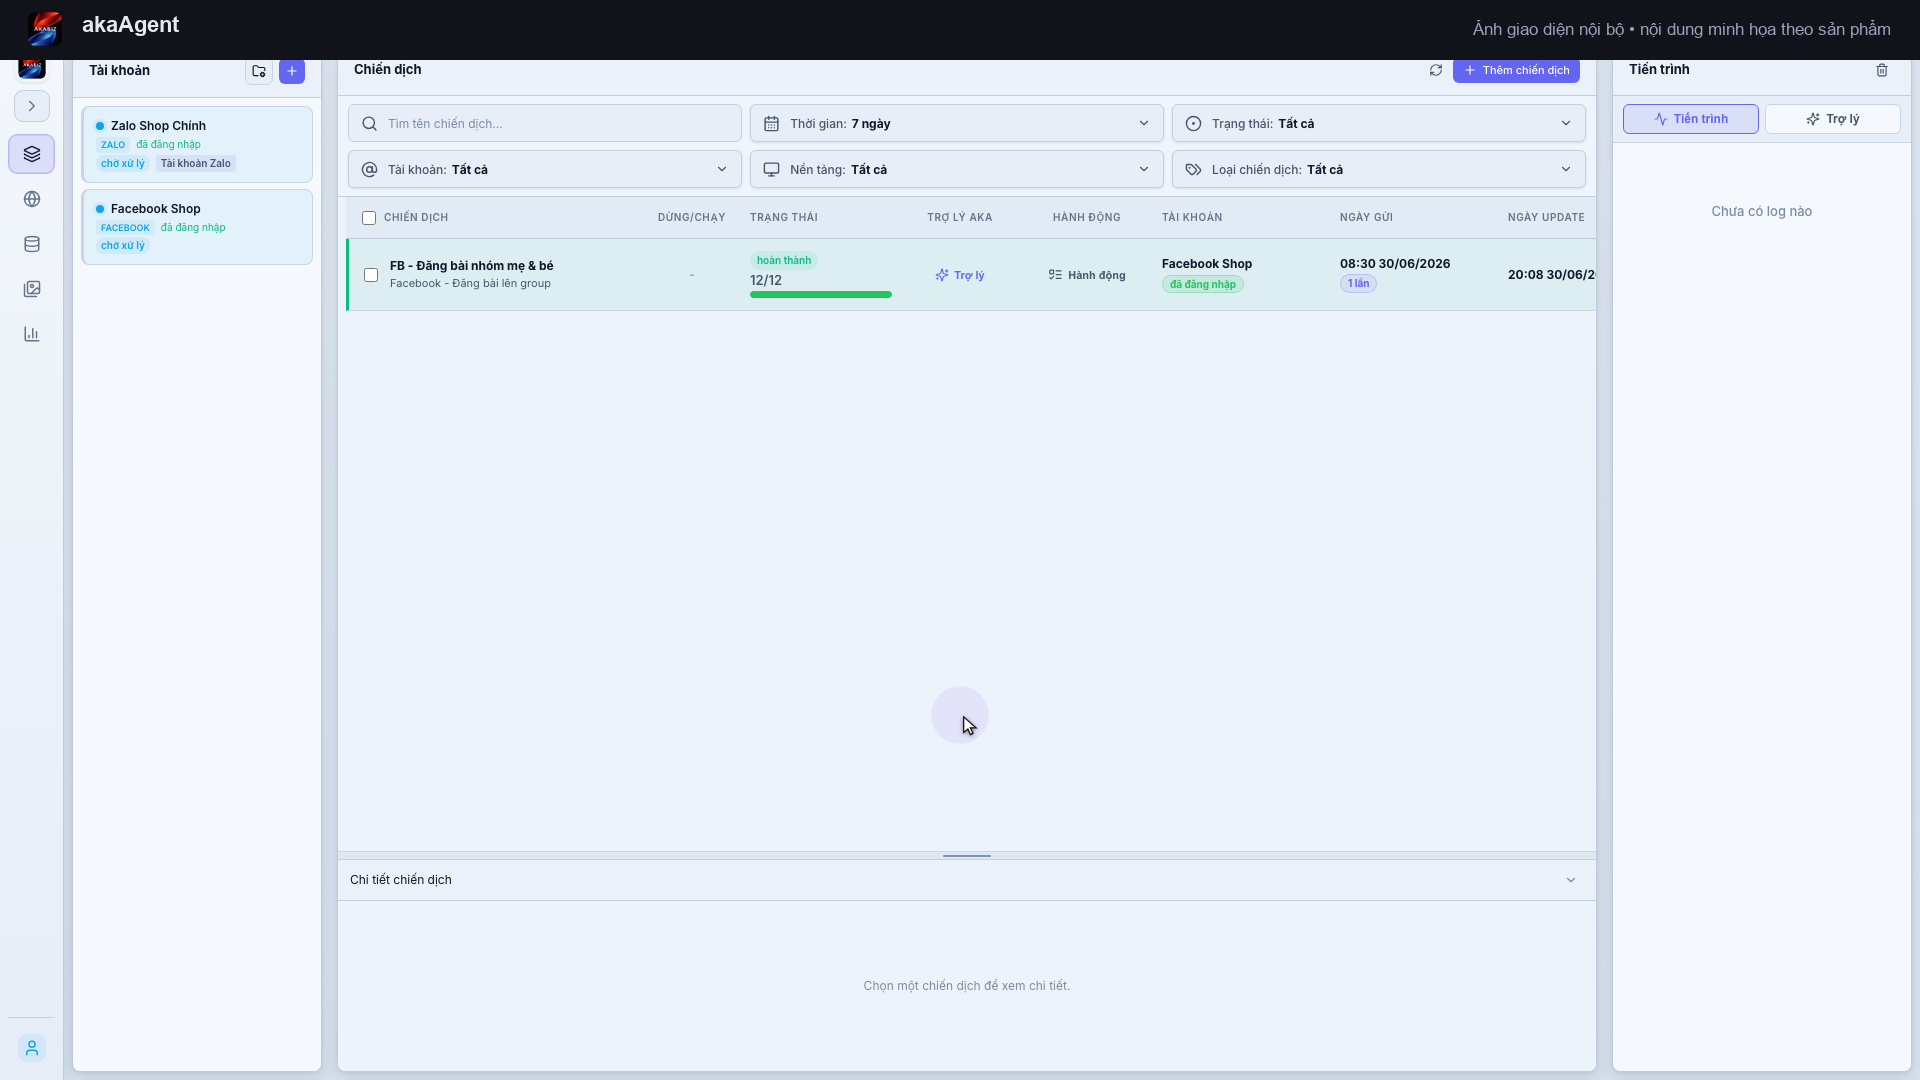The image size is (1920, 1080).
Task: Click ZALO platform tag
Action: [x=113, y=145]
